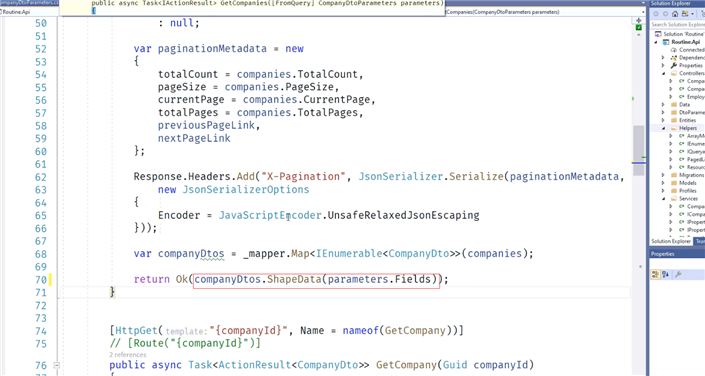Click the Properties wrench icon in tree
Screen dimensions: 705x376
click(674, 65)
